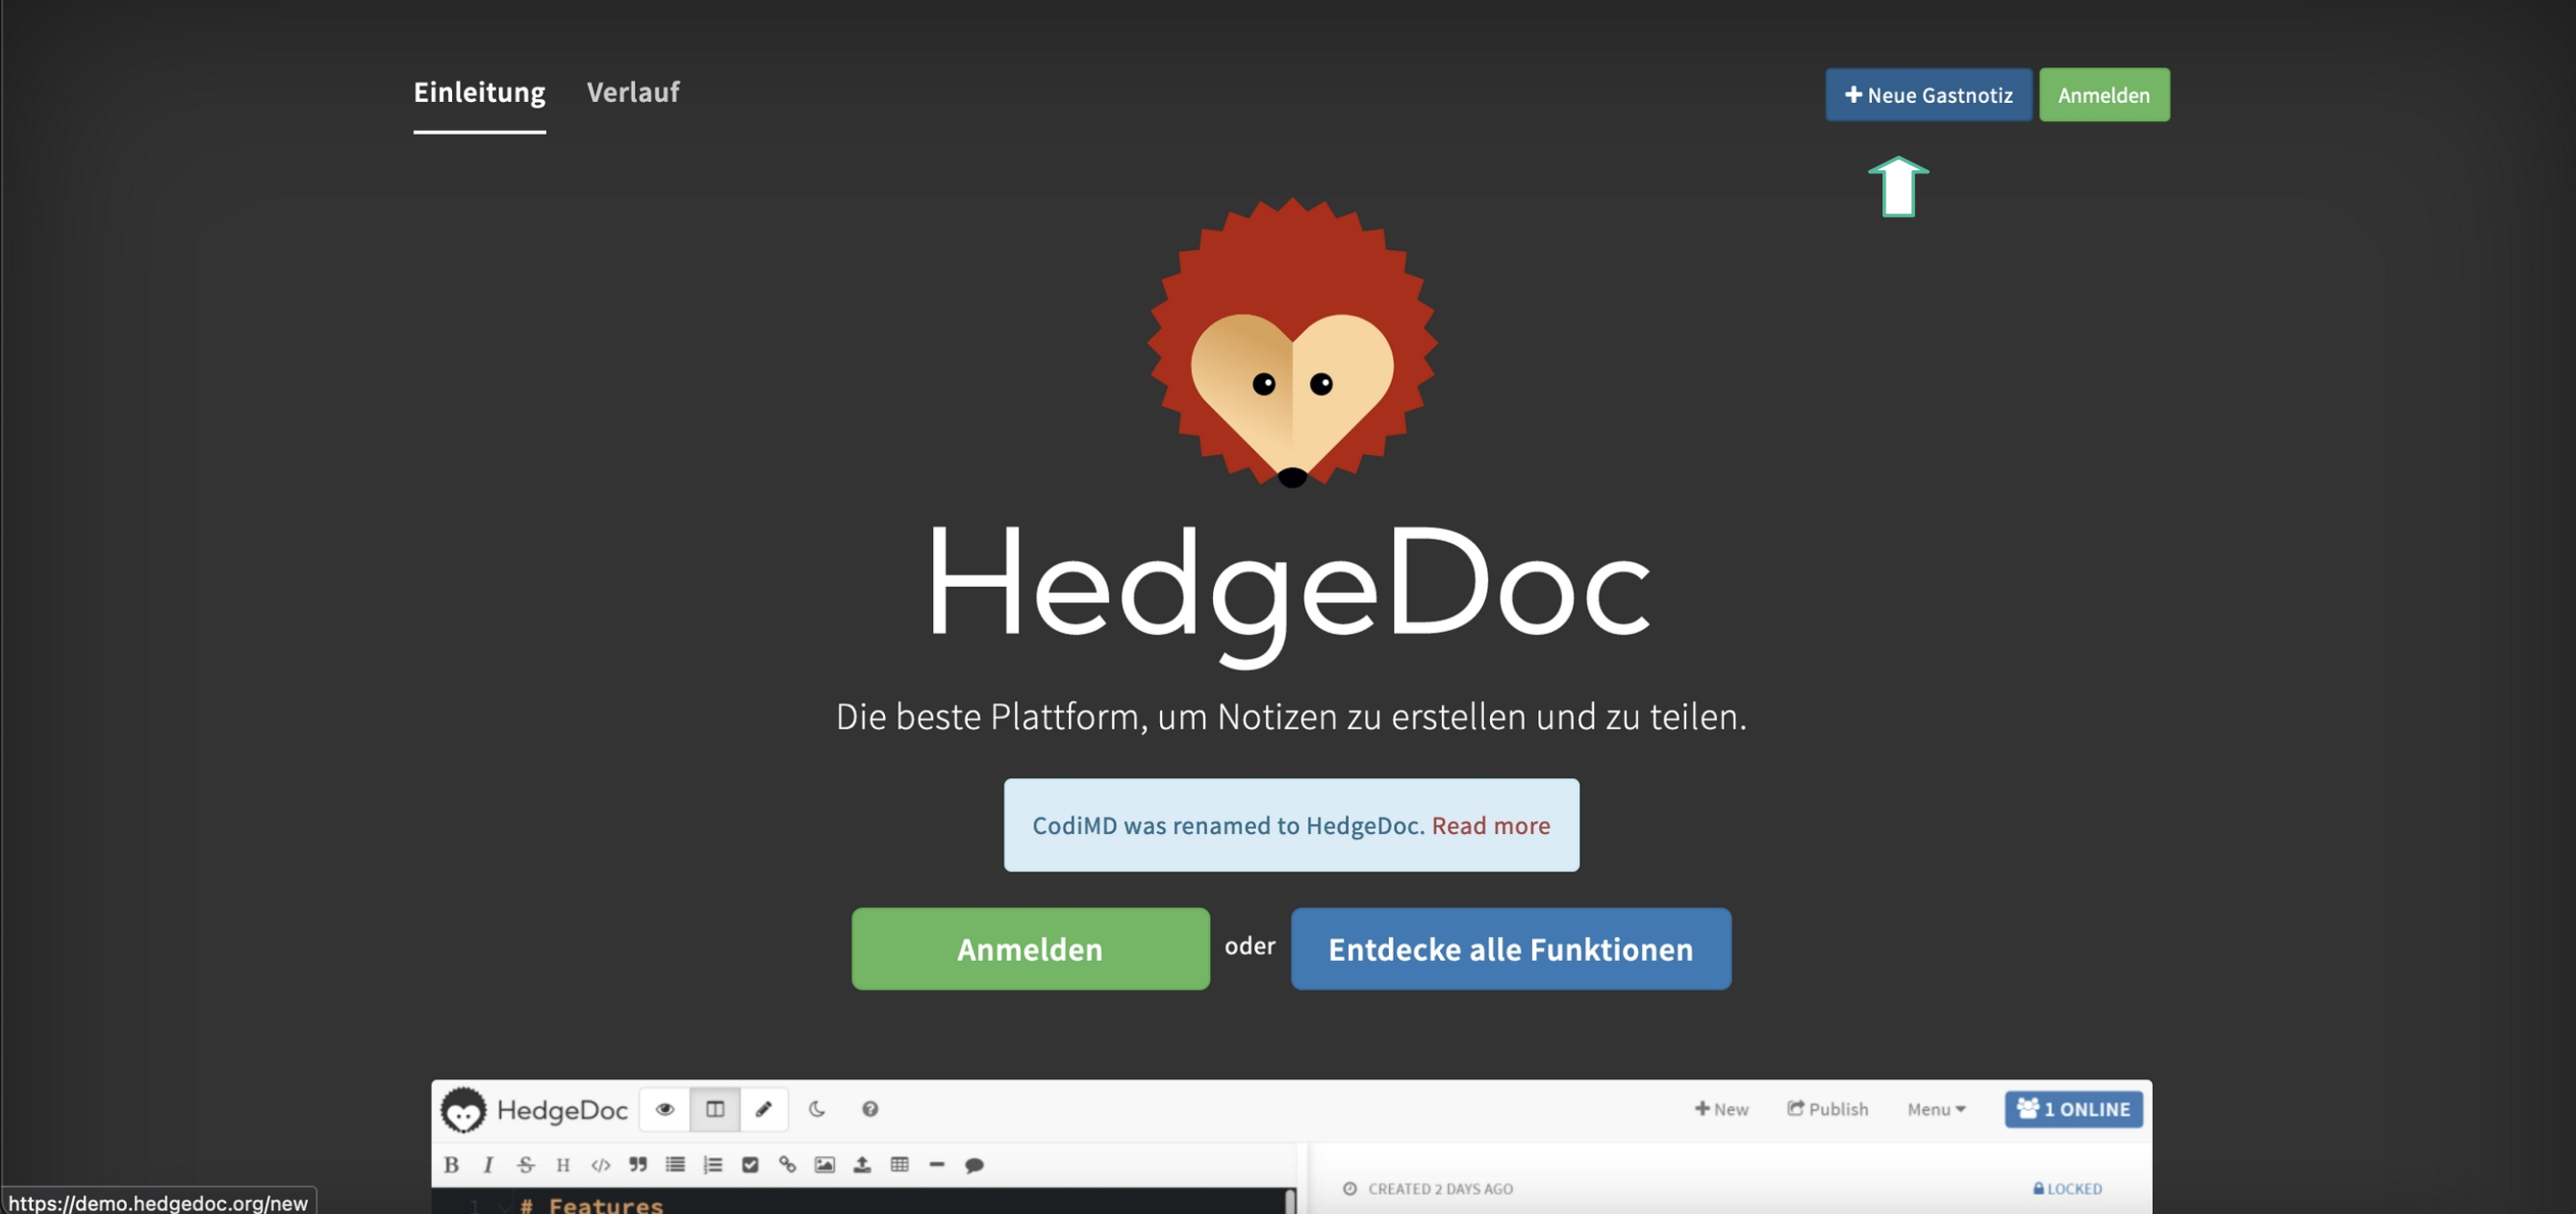The width and height of the screenshot is (2576, 1214).
Task: Click the hedgehog logo in the editor preview
Action: click(463, 1109)
